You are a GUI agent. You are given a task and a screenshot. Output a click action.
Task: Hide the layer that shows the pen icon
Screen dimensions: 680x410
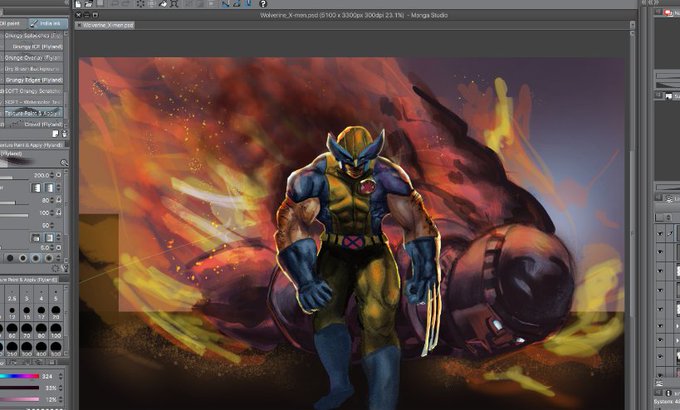click(x=660, y=234)
